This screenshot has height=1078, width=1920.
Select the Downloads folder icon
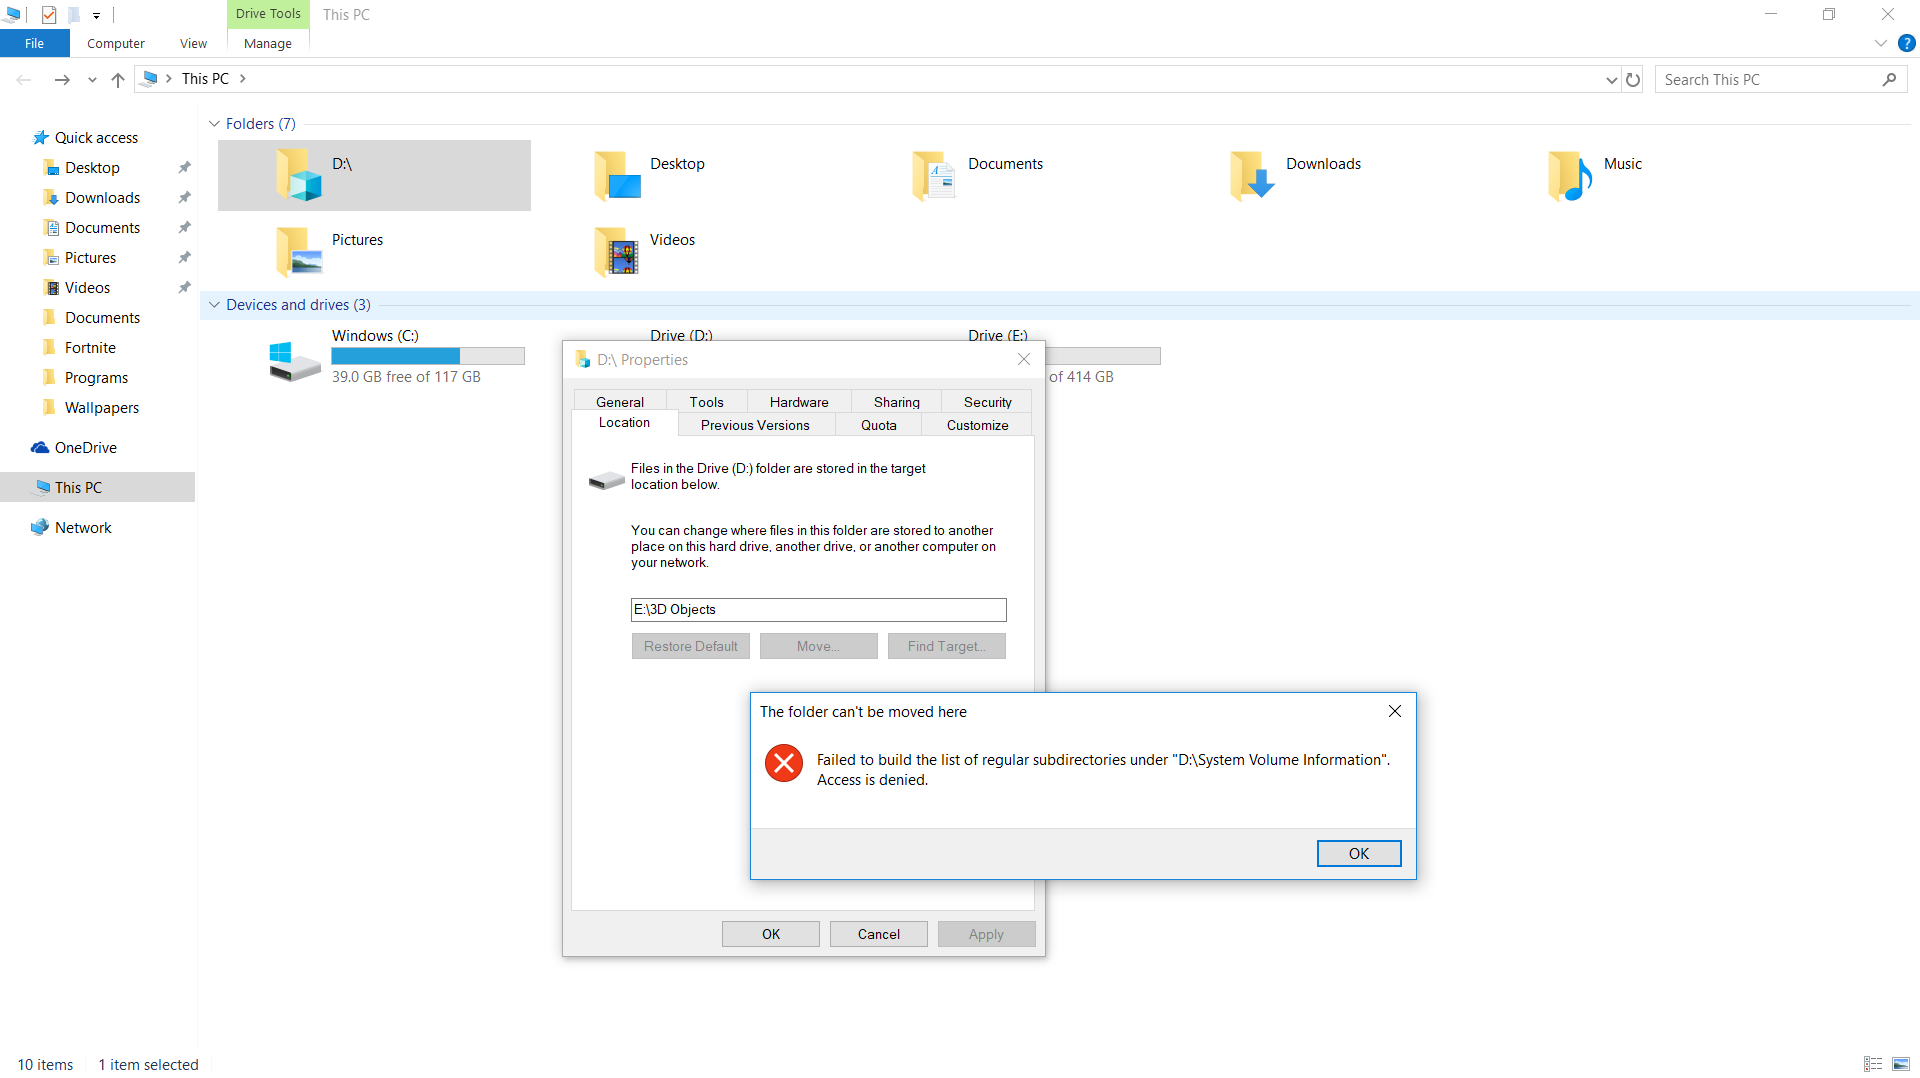(x=1252, y=175)
